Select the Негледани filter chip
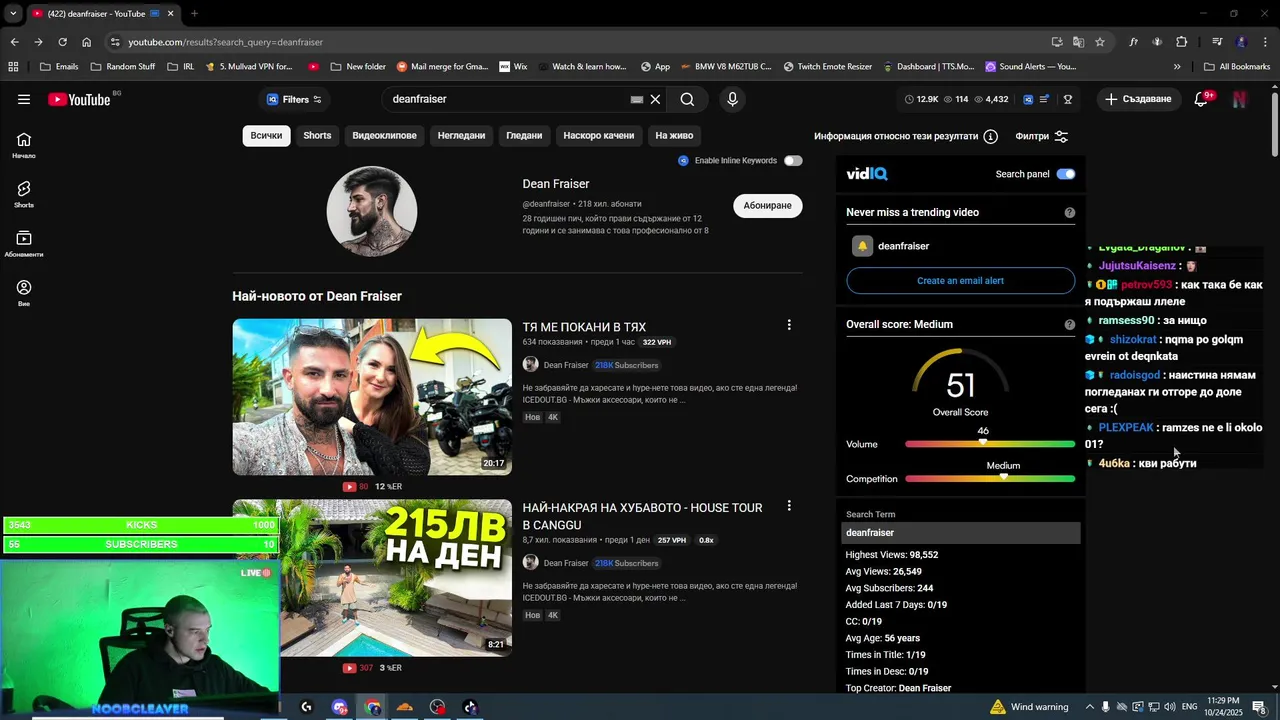This screenshot has height=720, width=1280. (x=461, y=136)
